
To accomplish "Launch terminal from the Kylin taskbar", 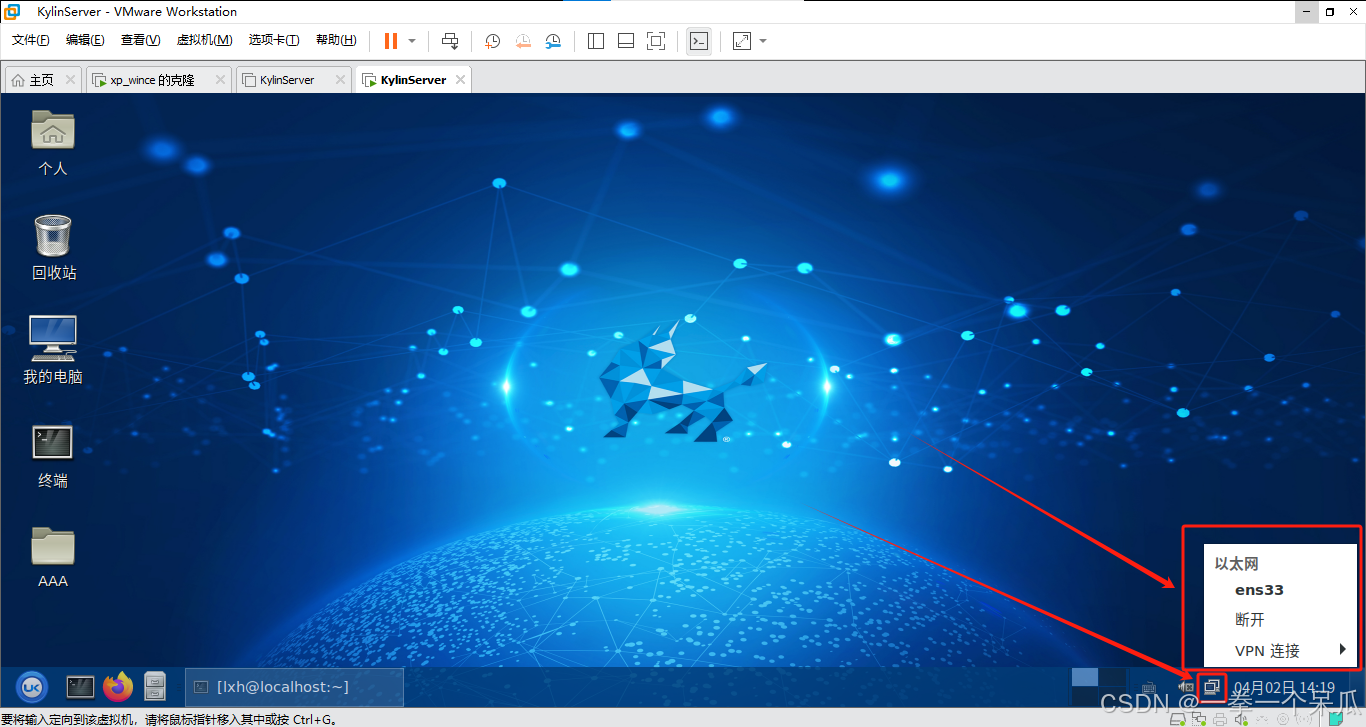I will pos(80,686).
